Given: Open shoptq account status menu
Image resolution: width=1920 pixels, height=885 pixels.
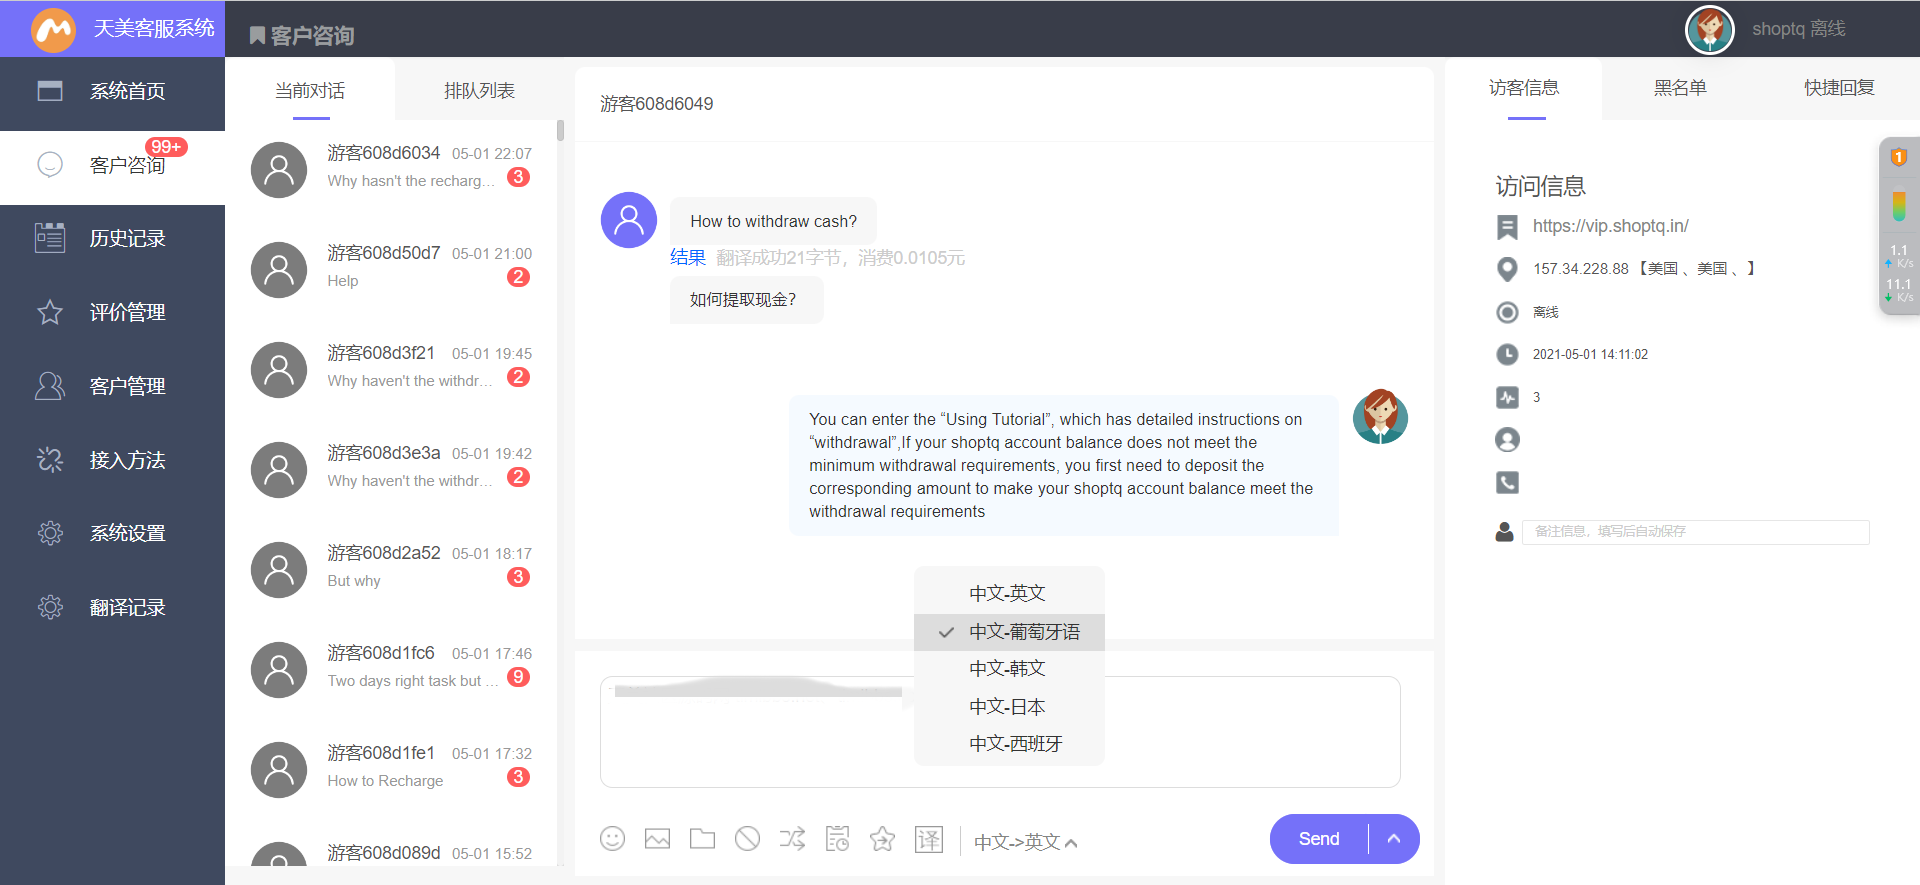Looking at the screenshot, I should click(1797, 29).
